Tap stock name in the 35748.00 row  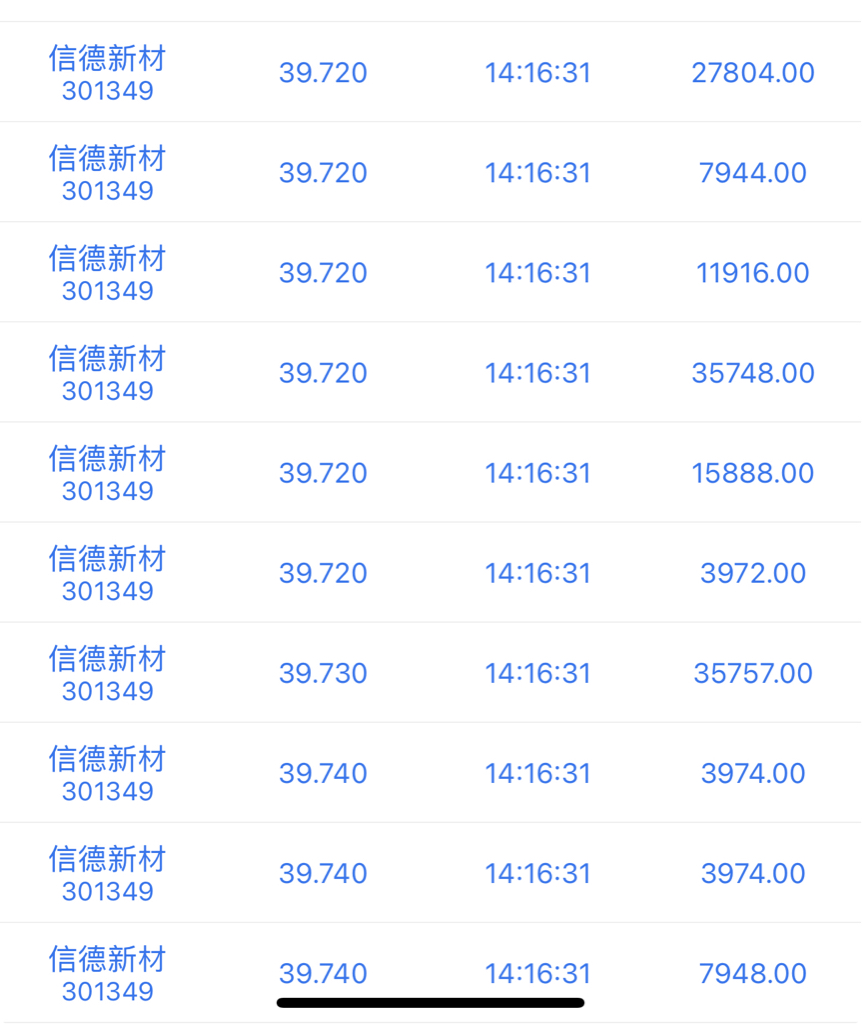pos(108,359)
